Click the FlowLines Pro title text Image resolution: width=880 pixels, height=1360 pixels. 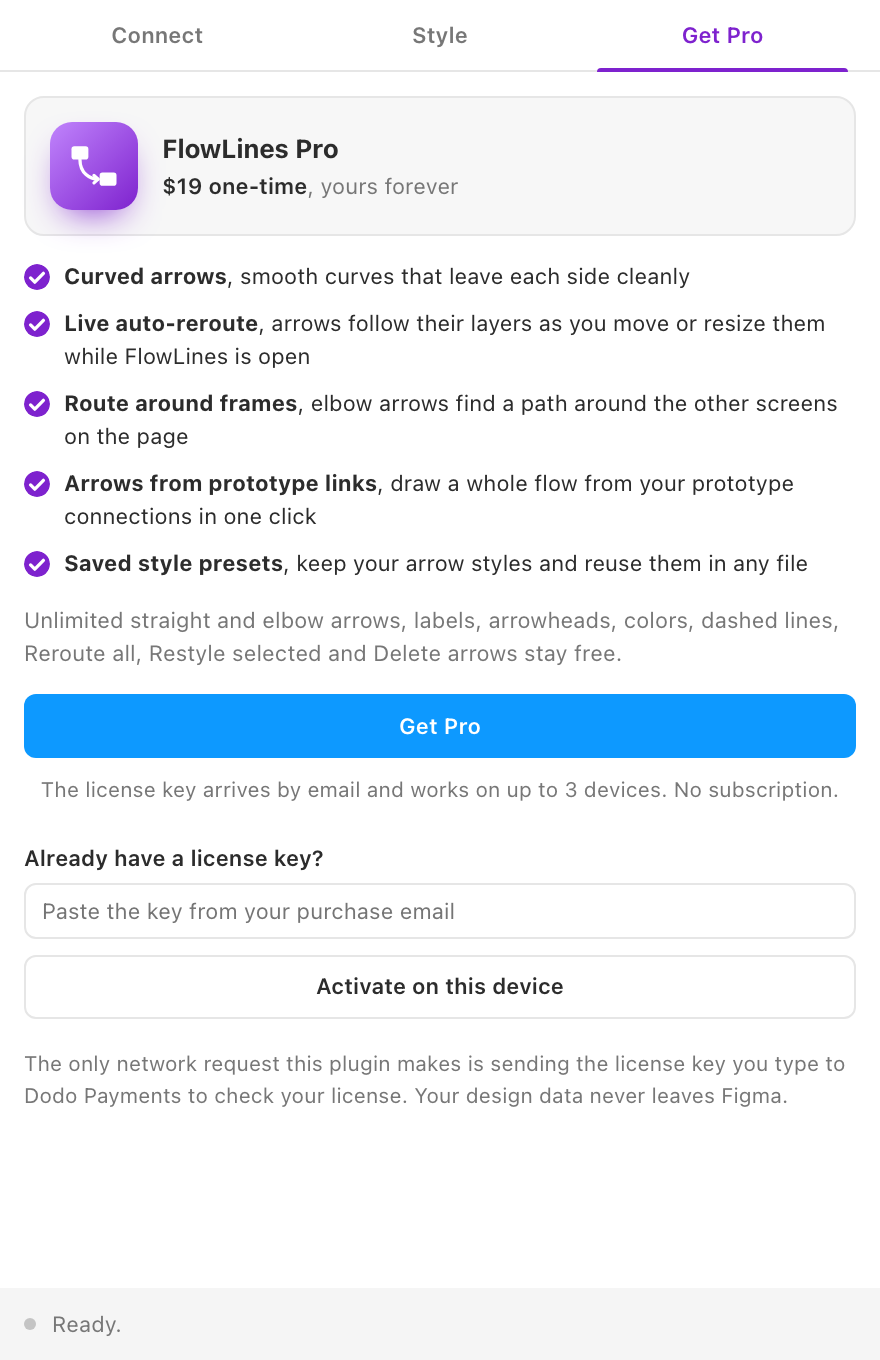click(x=251, y=149)
